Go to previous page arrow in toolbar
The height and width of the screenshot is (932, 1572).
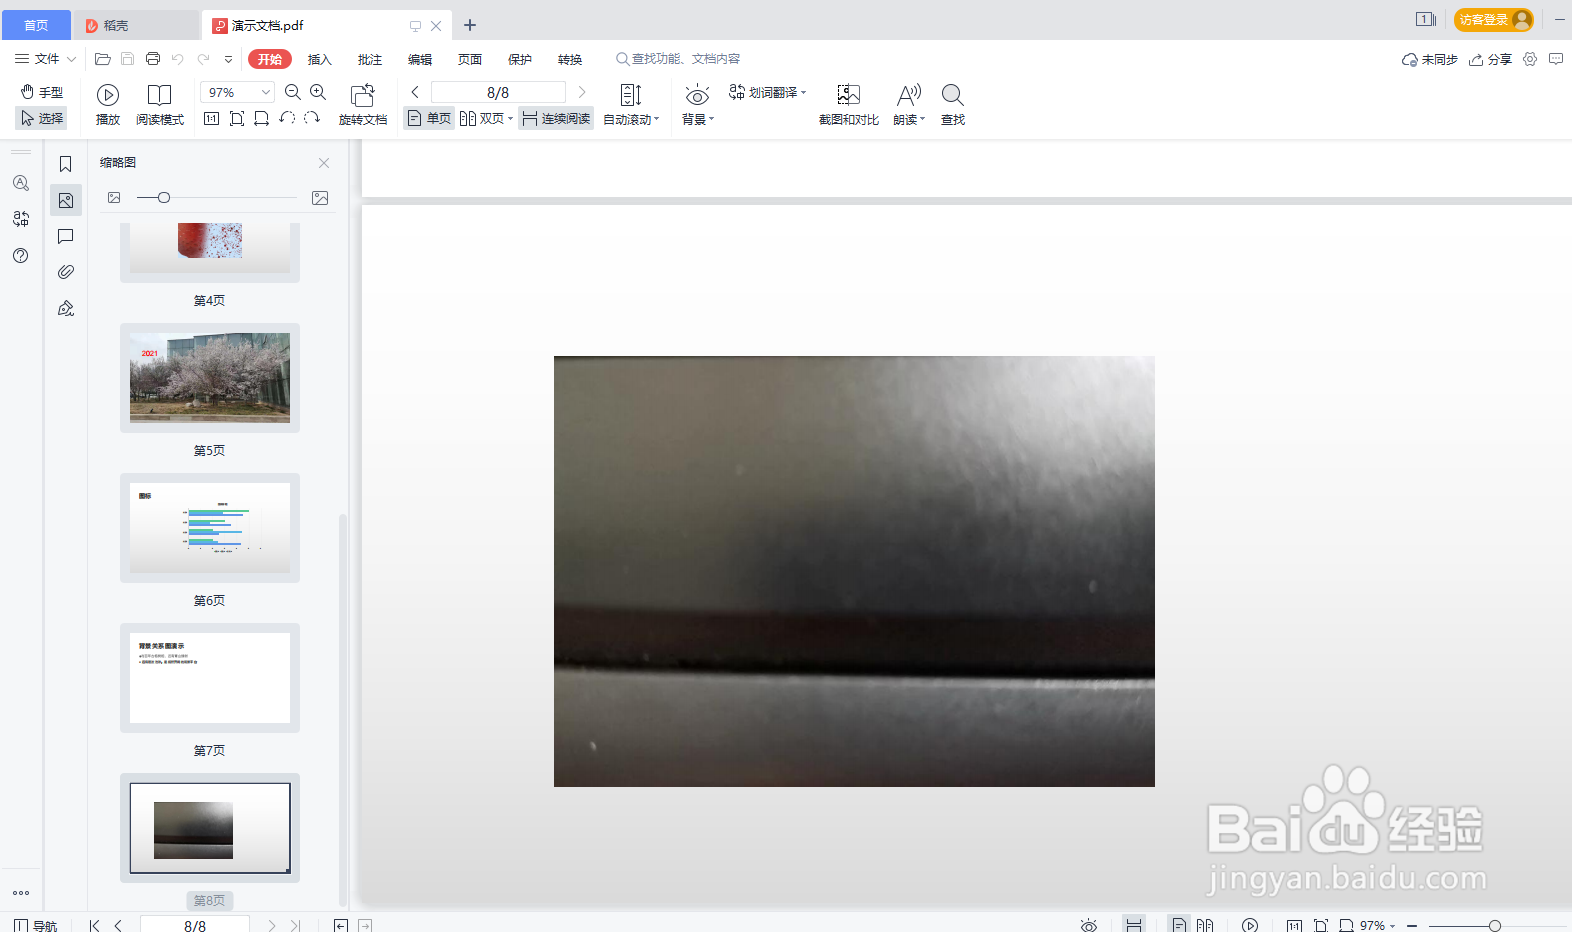point(415,92)
